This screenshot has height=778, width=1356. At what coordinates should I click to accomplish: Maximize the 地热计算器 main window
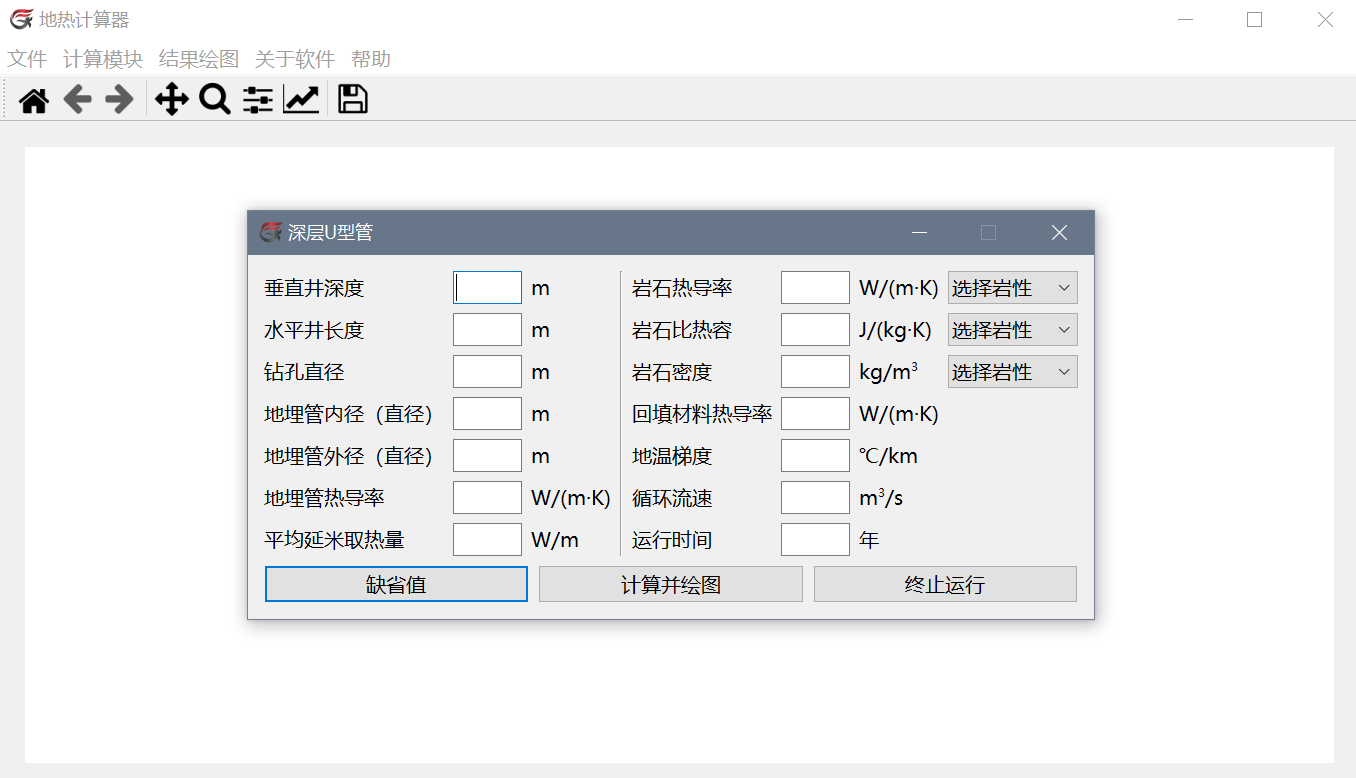tap(1254, 19)
